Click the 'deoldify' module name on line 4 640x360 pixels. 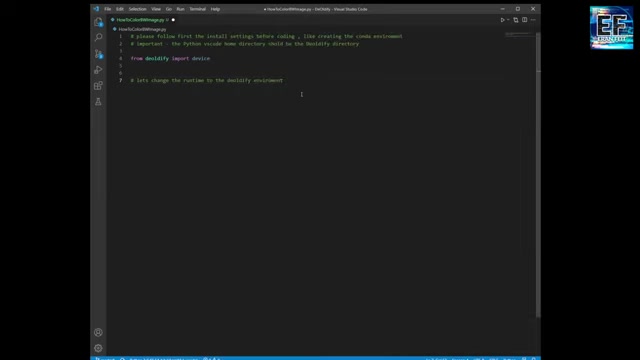pyautogui.click(x=157, y=58)
